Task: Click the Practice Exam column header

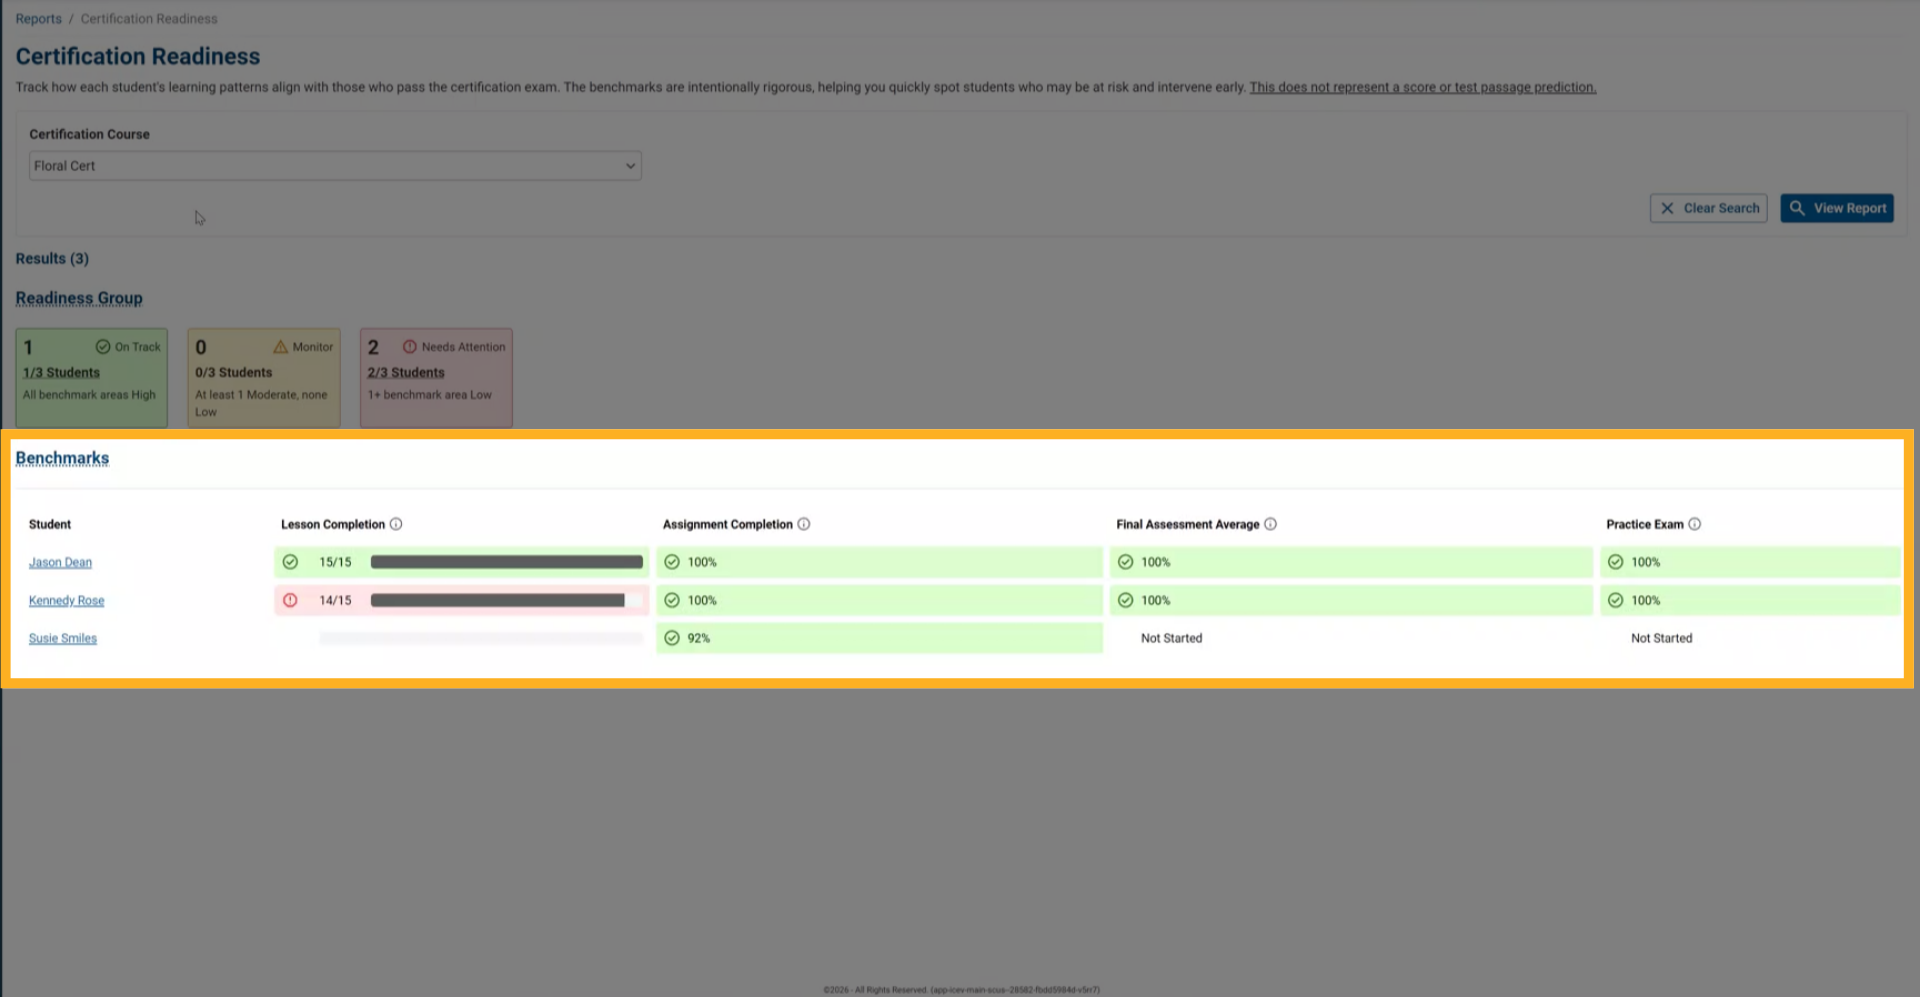Action: (1645, 524)
